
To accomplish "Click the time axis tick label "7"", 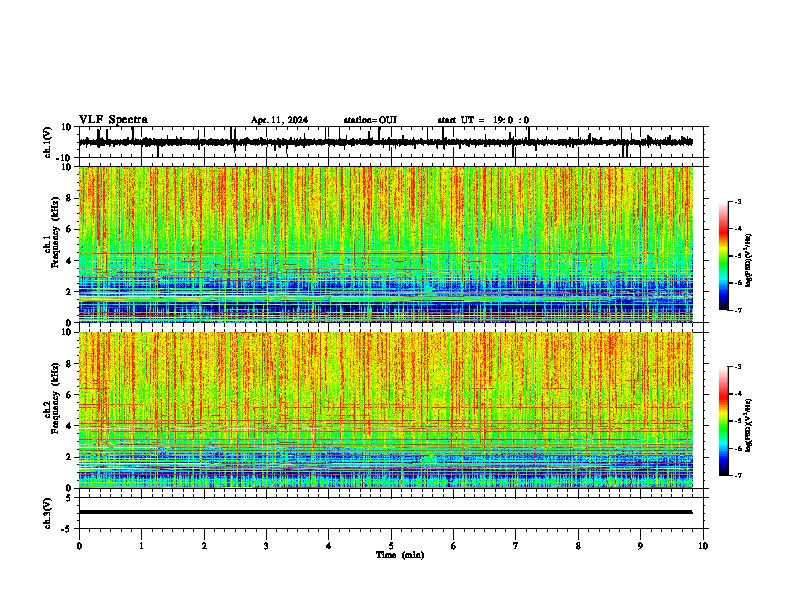I will 516,546.
